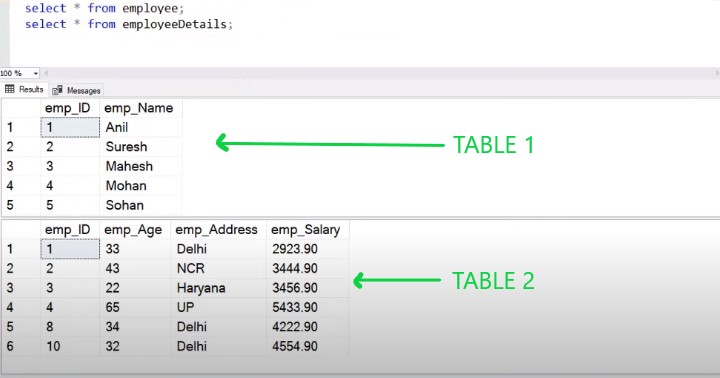Select the Anil name cell
Image resolution: width=720 pixels, height=378 pixels.
(x=141, y=127)
